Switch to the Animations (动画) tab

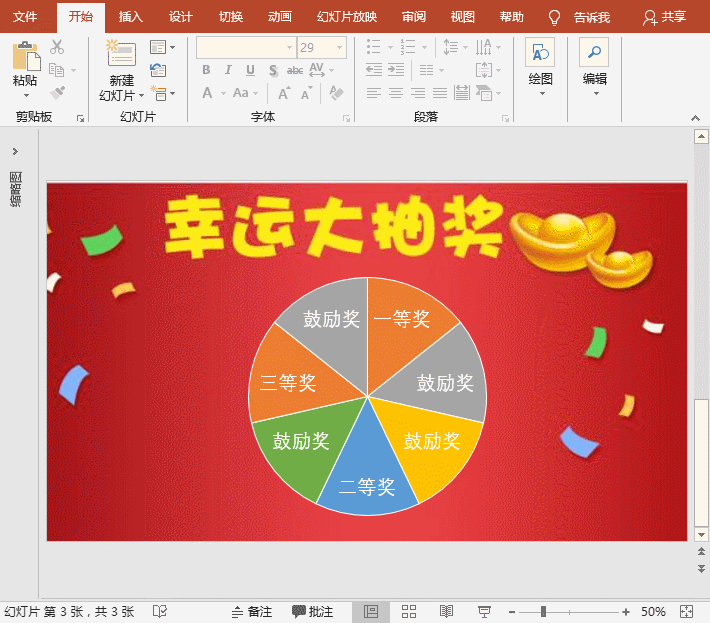click(280, 17)
